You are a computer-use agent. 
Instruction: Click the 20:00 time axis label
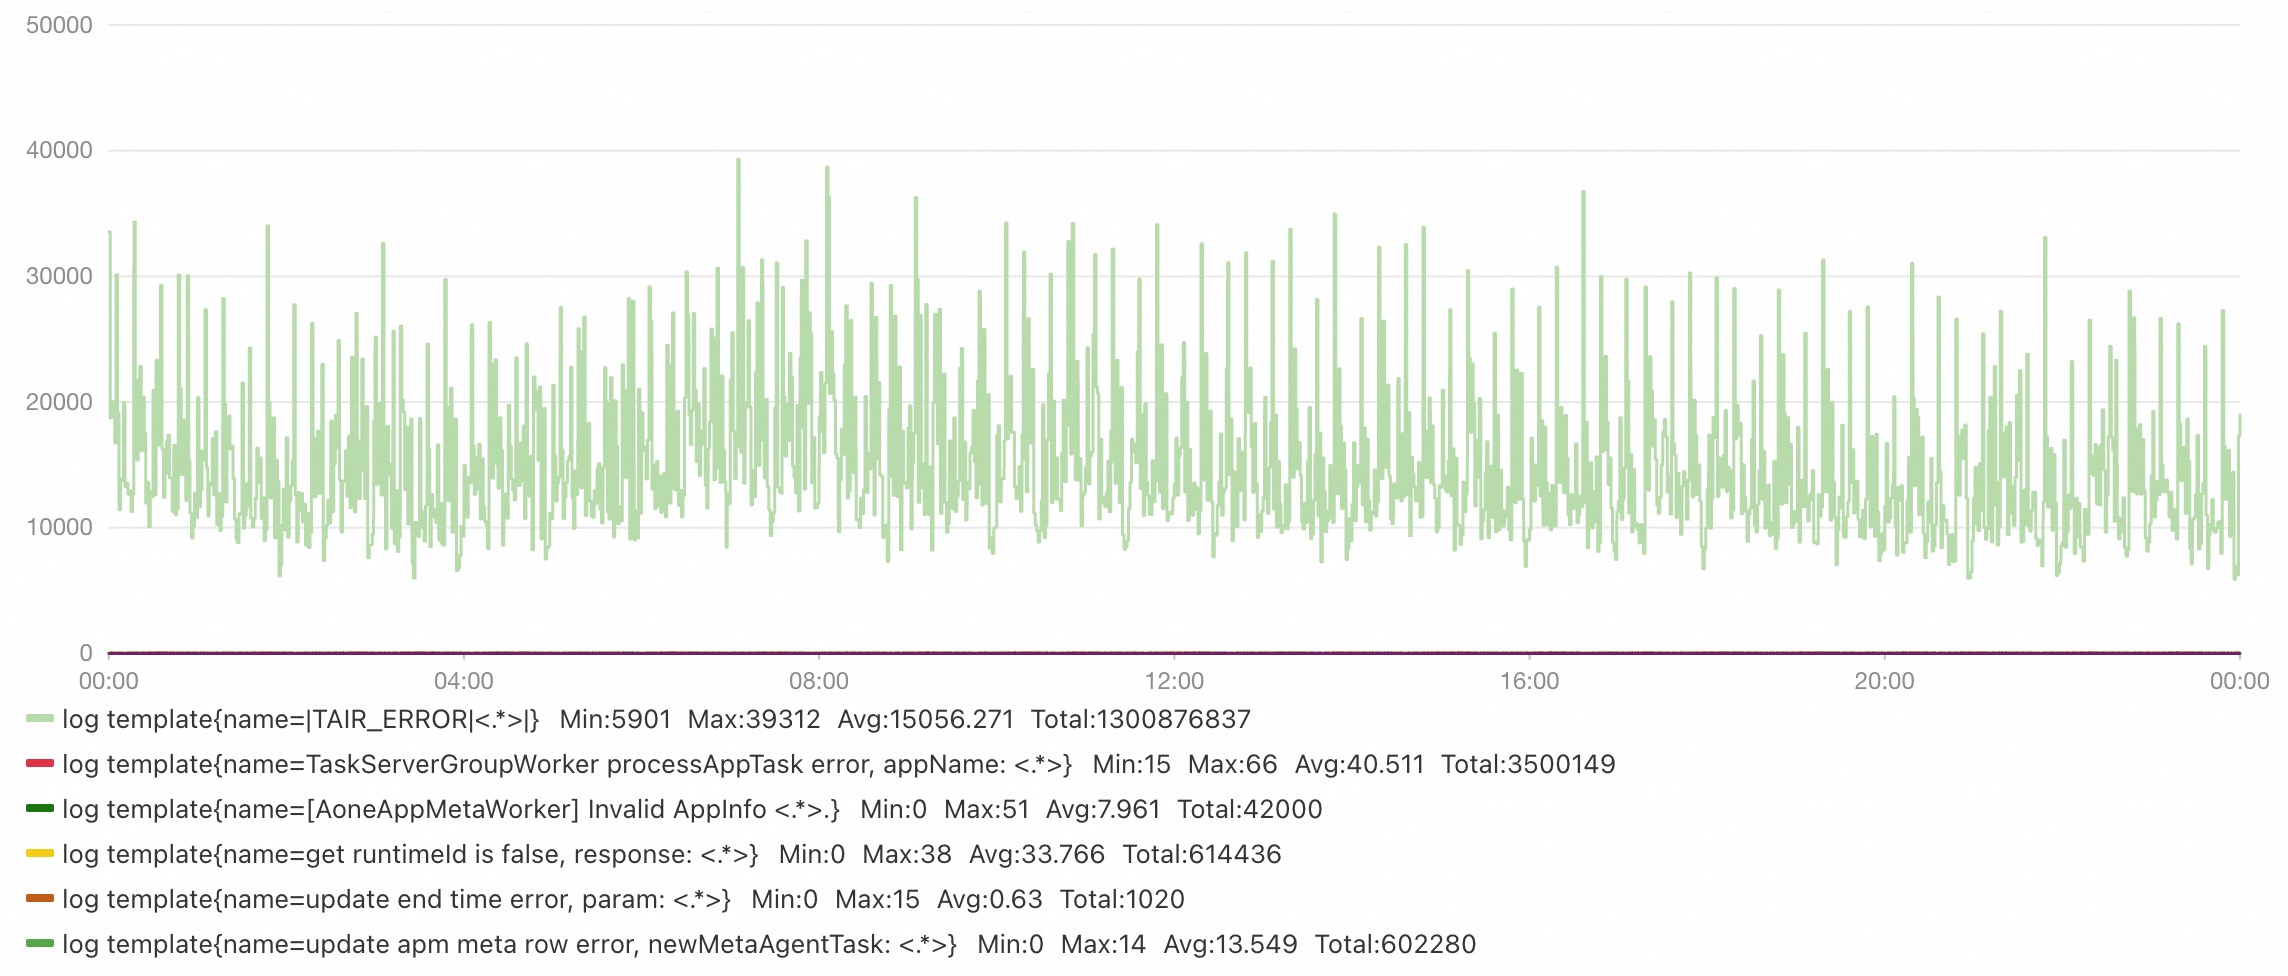[1885, 681]
